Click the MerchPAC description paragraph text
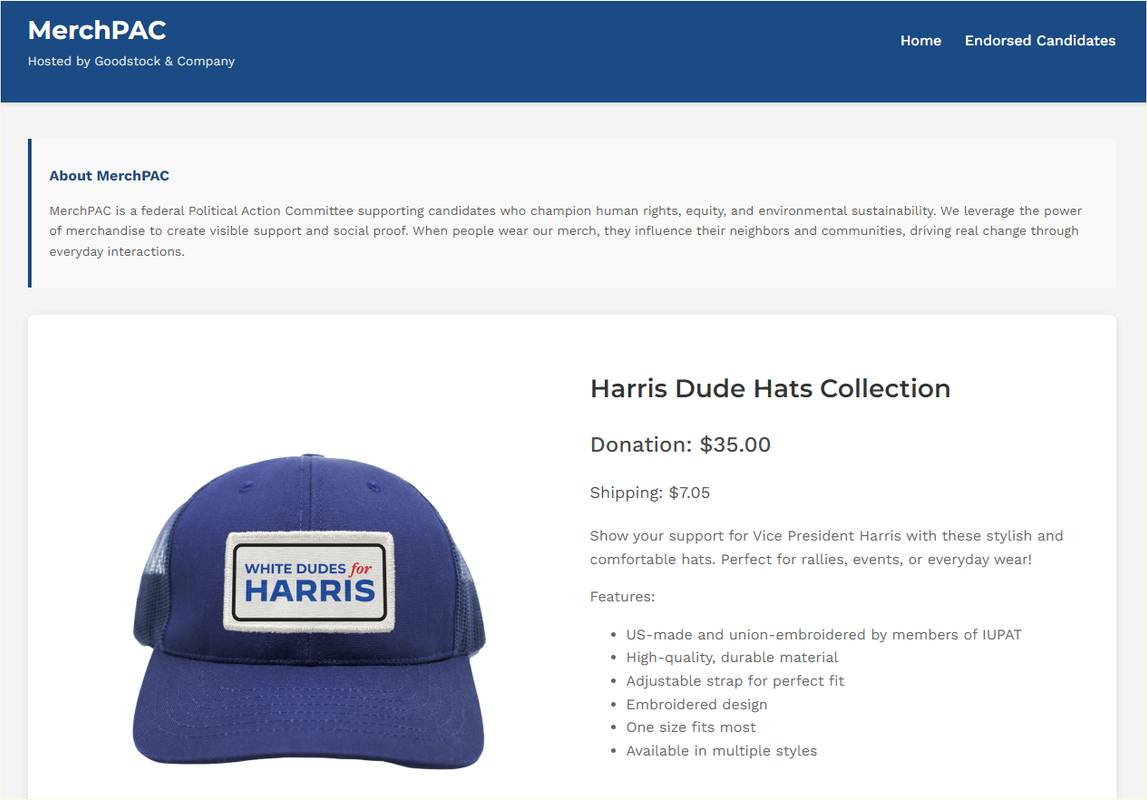 (565, 231)
